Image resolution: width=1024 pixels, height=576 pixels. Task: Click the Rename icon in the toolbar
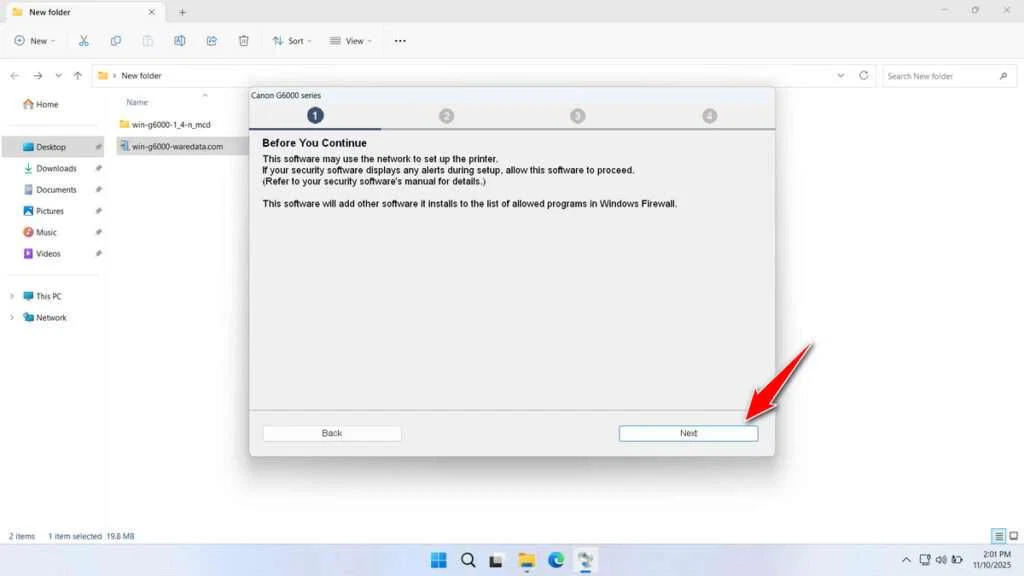pos(180,40)
